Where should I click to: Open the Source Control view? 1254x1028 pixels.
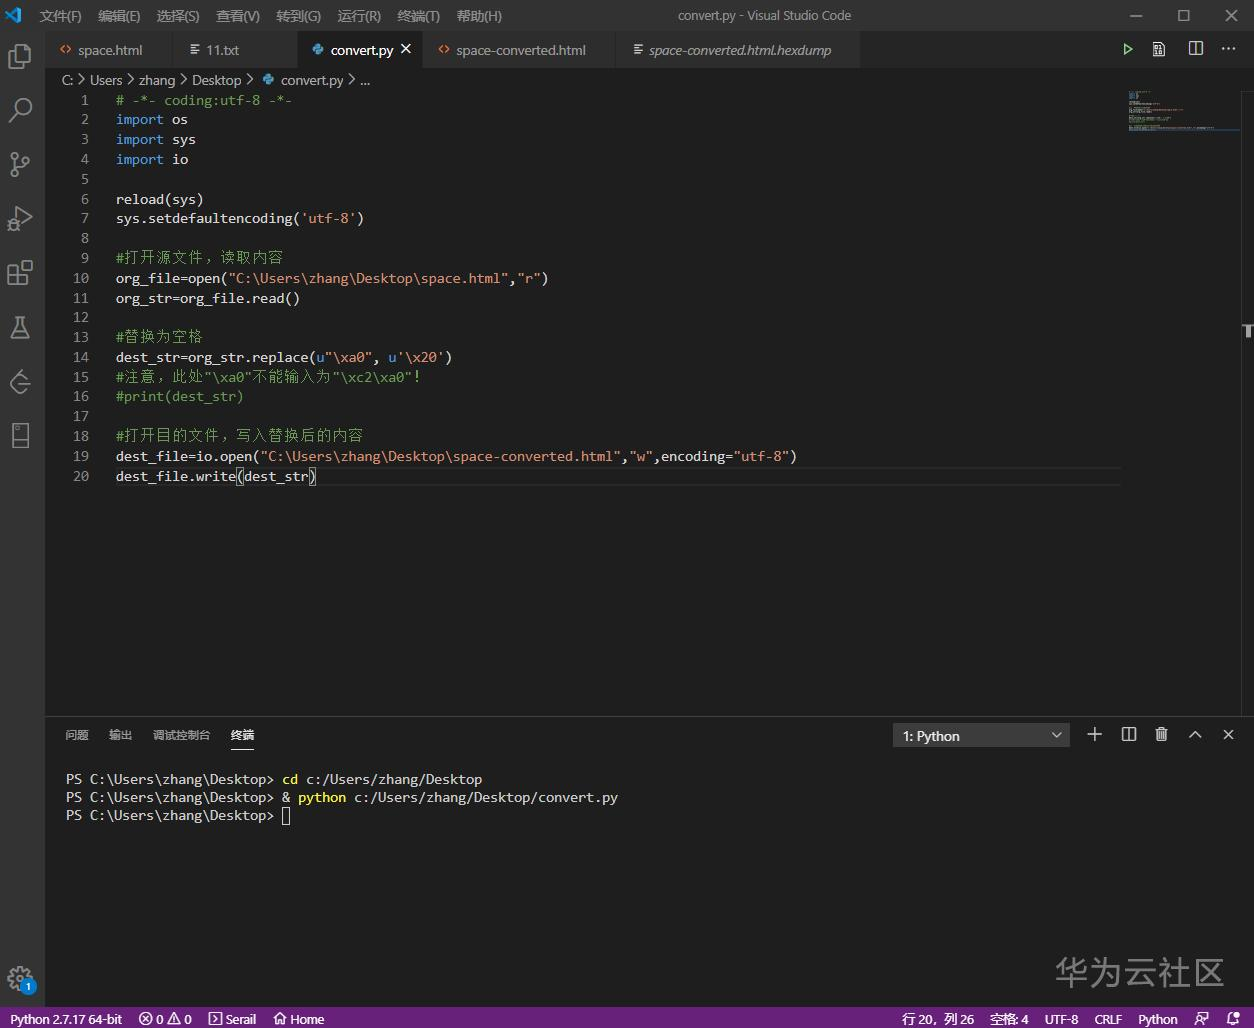[20, 164]
